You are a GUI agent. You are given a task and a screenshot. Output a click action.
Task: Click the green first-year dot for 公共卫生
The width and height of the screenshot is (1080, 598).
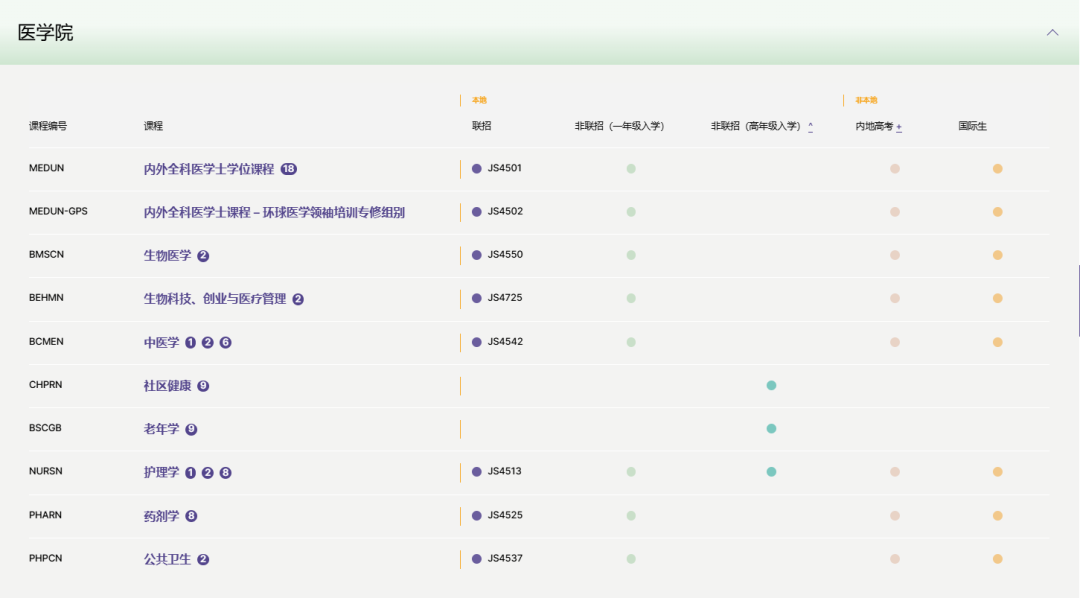[631, 559]
